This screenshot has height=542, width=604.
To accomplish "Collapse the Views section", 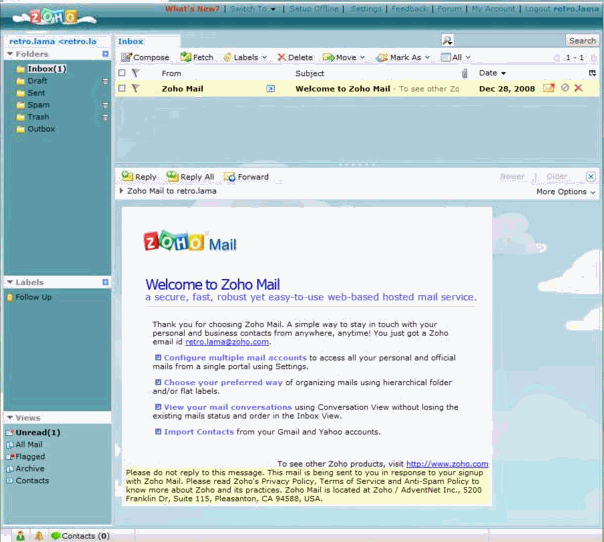I will (x=10, y=418).
